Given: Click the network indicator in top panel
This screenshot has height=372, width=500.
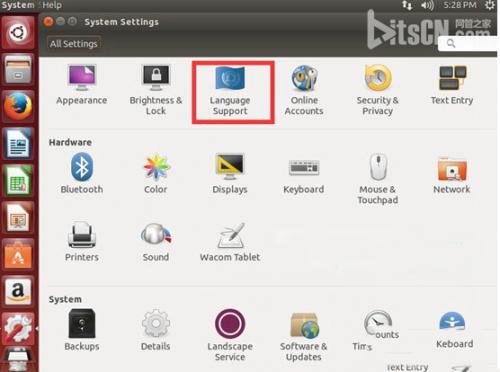Looking at the screenshot, I should pos(407,5).
